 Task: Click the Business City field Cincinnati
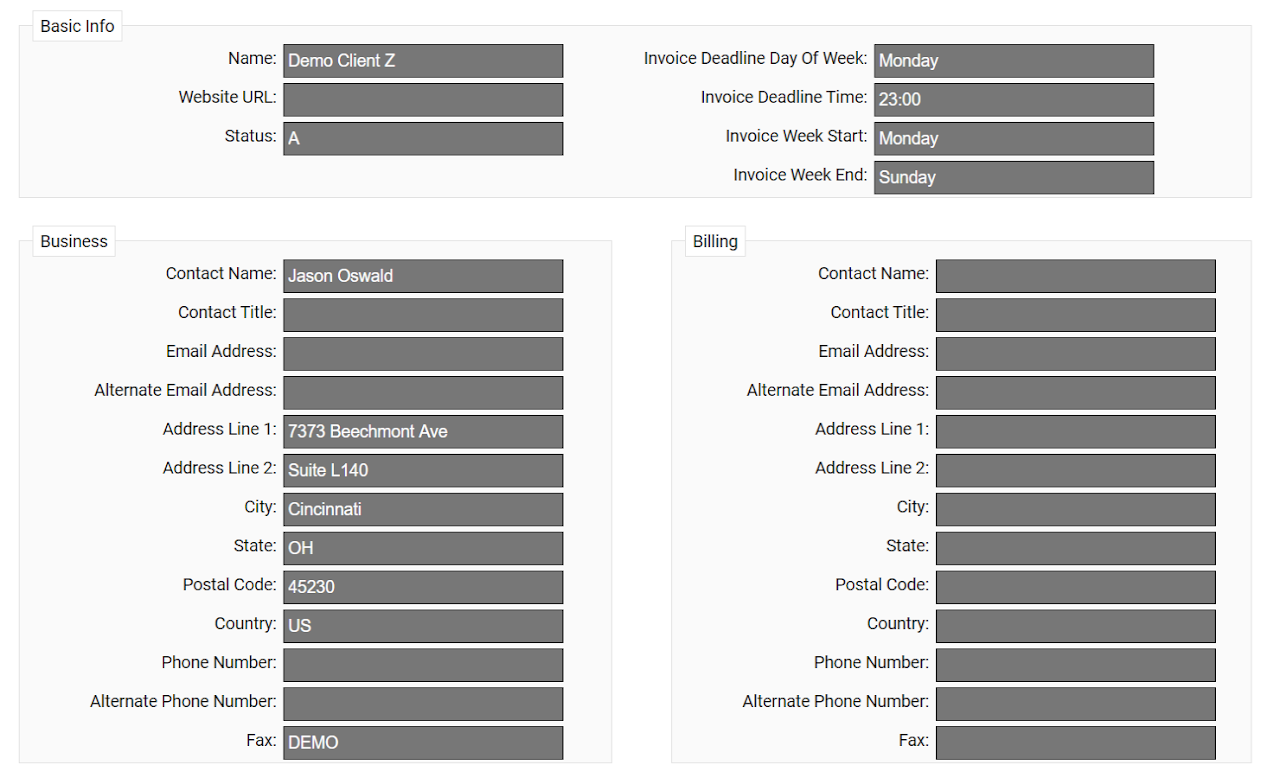click(423, 509)
